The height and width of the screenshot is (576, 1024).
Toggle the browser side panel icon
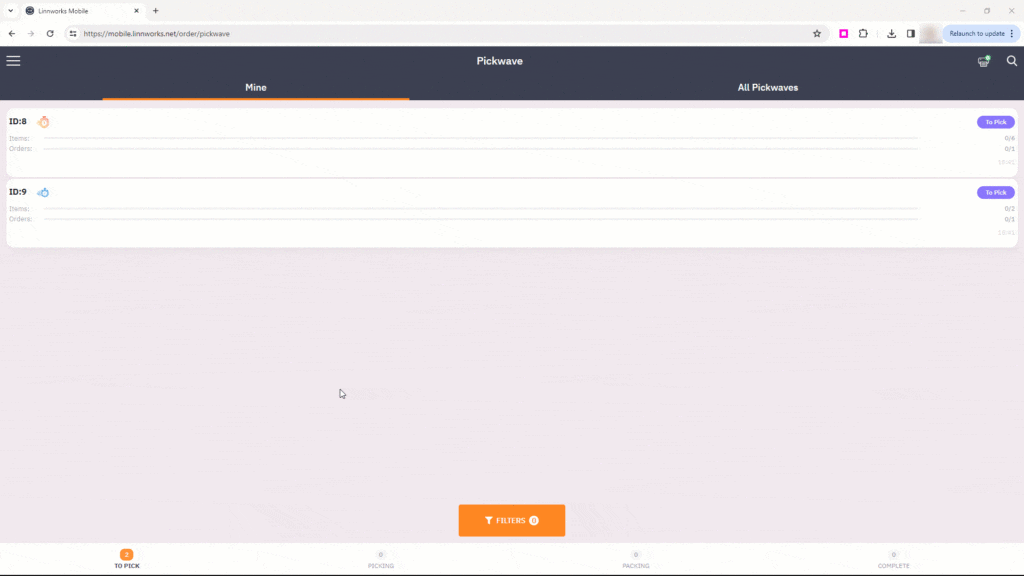coord(910,33)
